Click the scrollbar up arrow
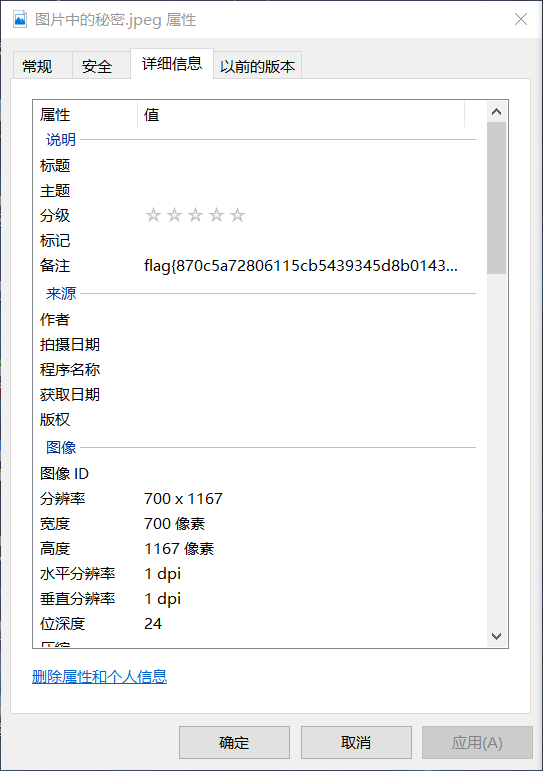 pyautogui.click(x=496, y=112)
